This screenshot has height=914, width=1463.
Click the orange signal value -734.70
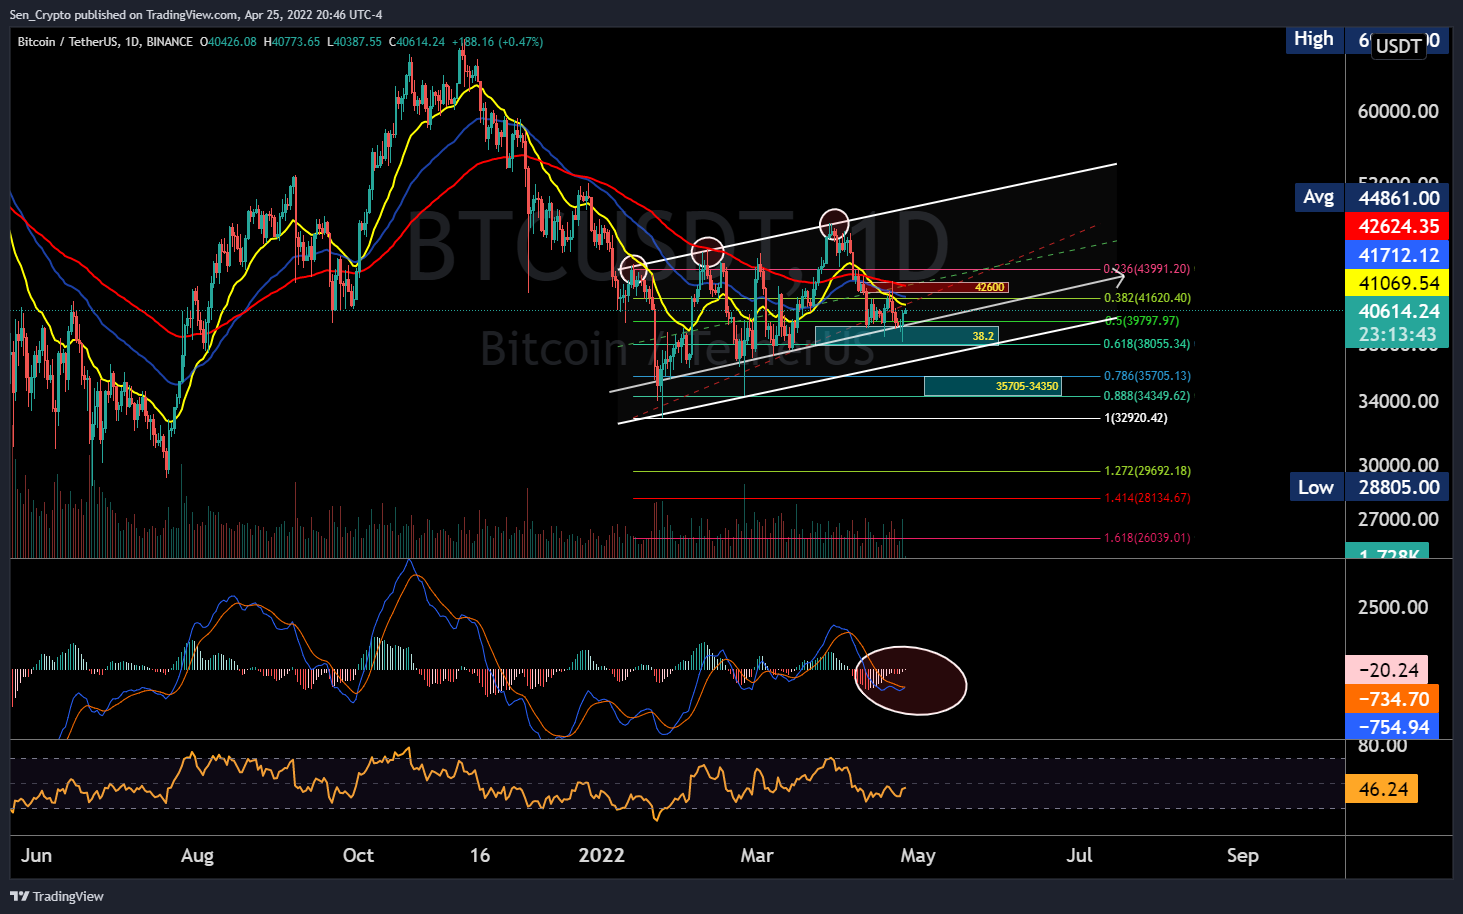(x=1392, y=699)
